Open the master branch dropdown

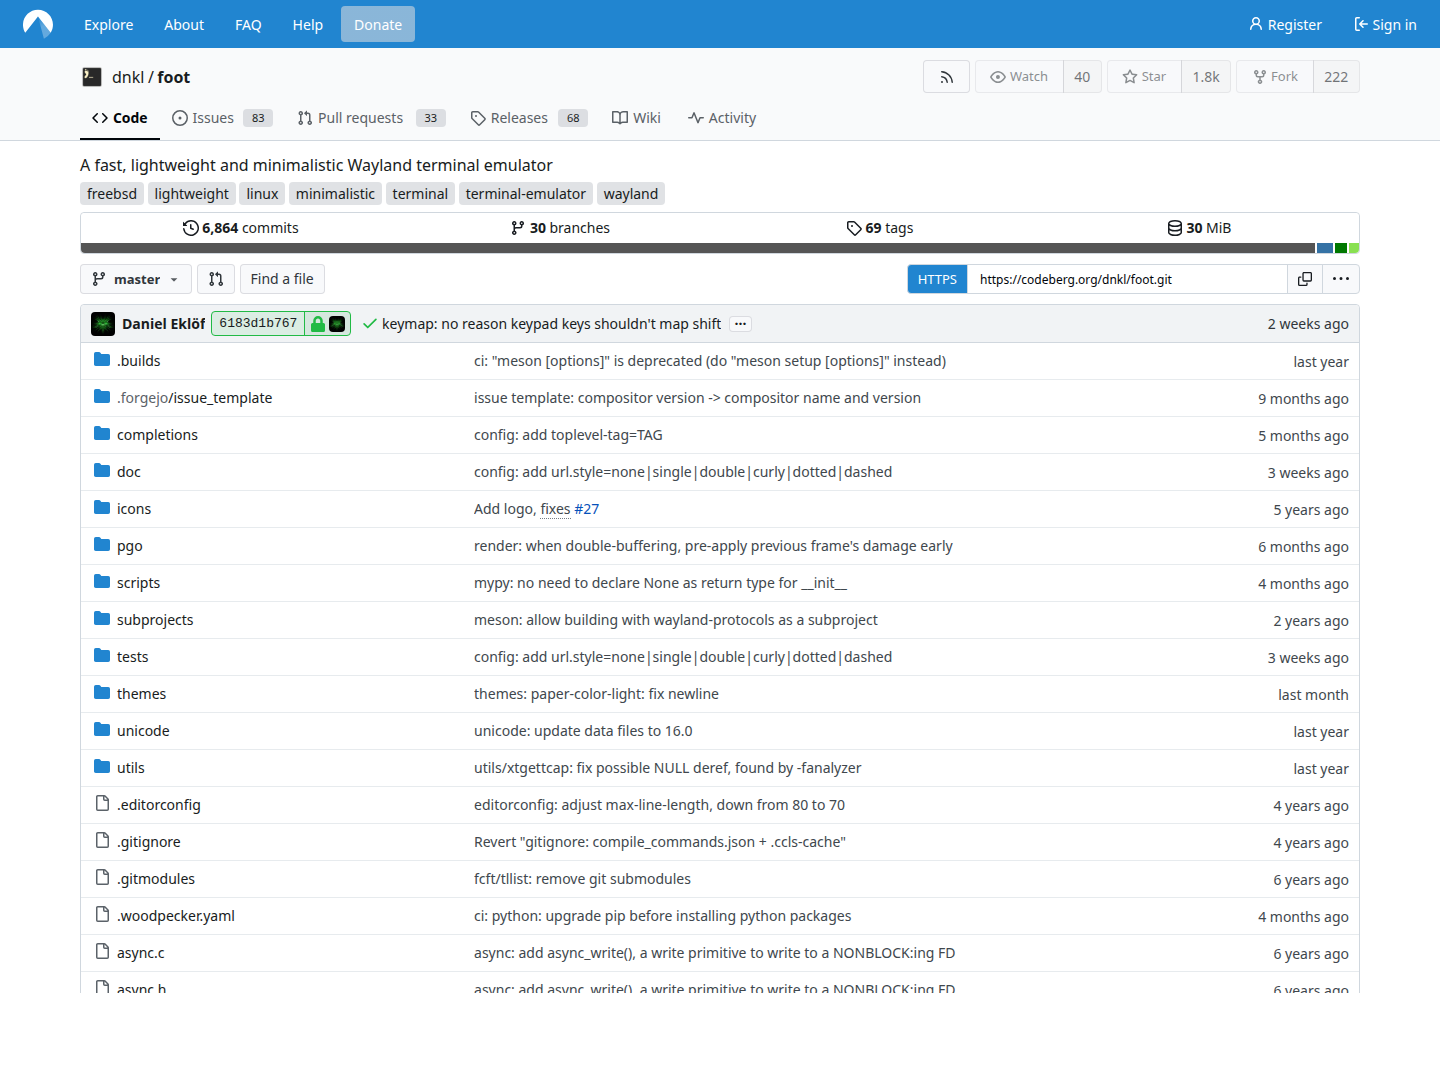coord(136,279)
